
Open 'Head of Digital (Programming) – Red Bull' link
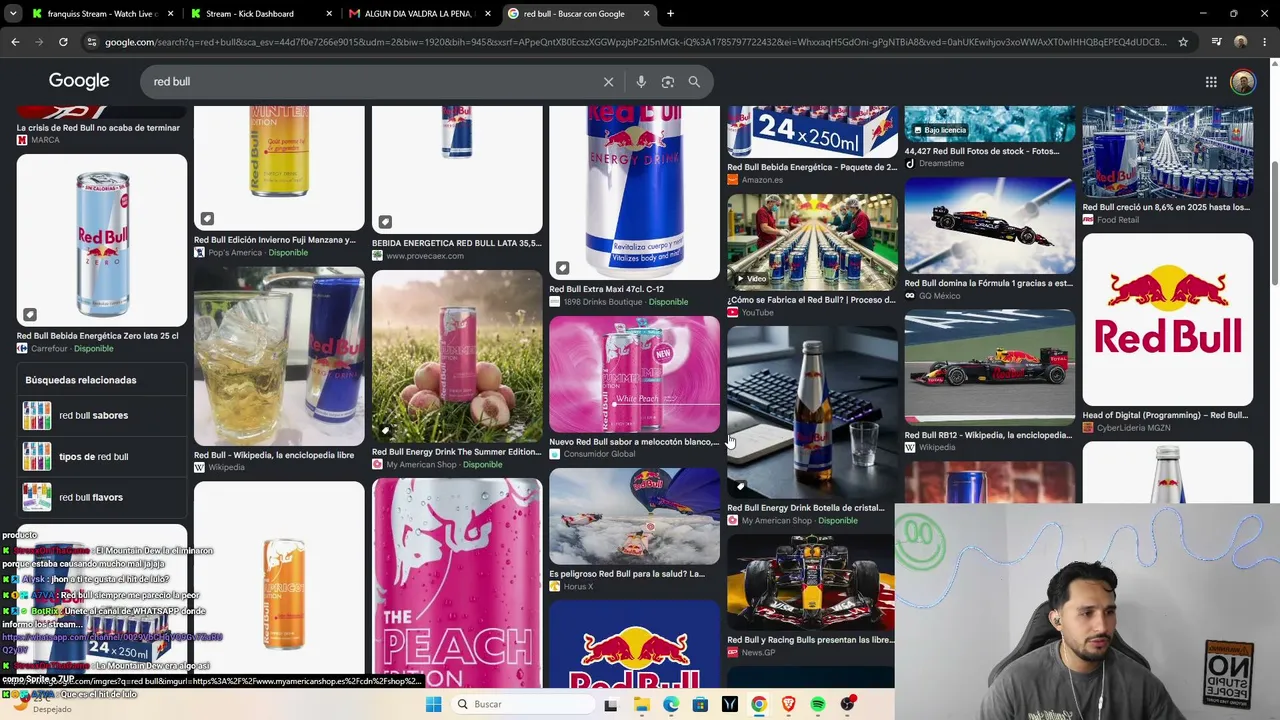[1166, 415]
